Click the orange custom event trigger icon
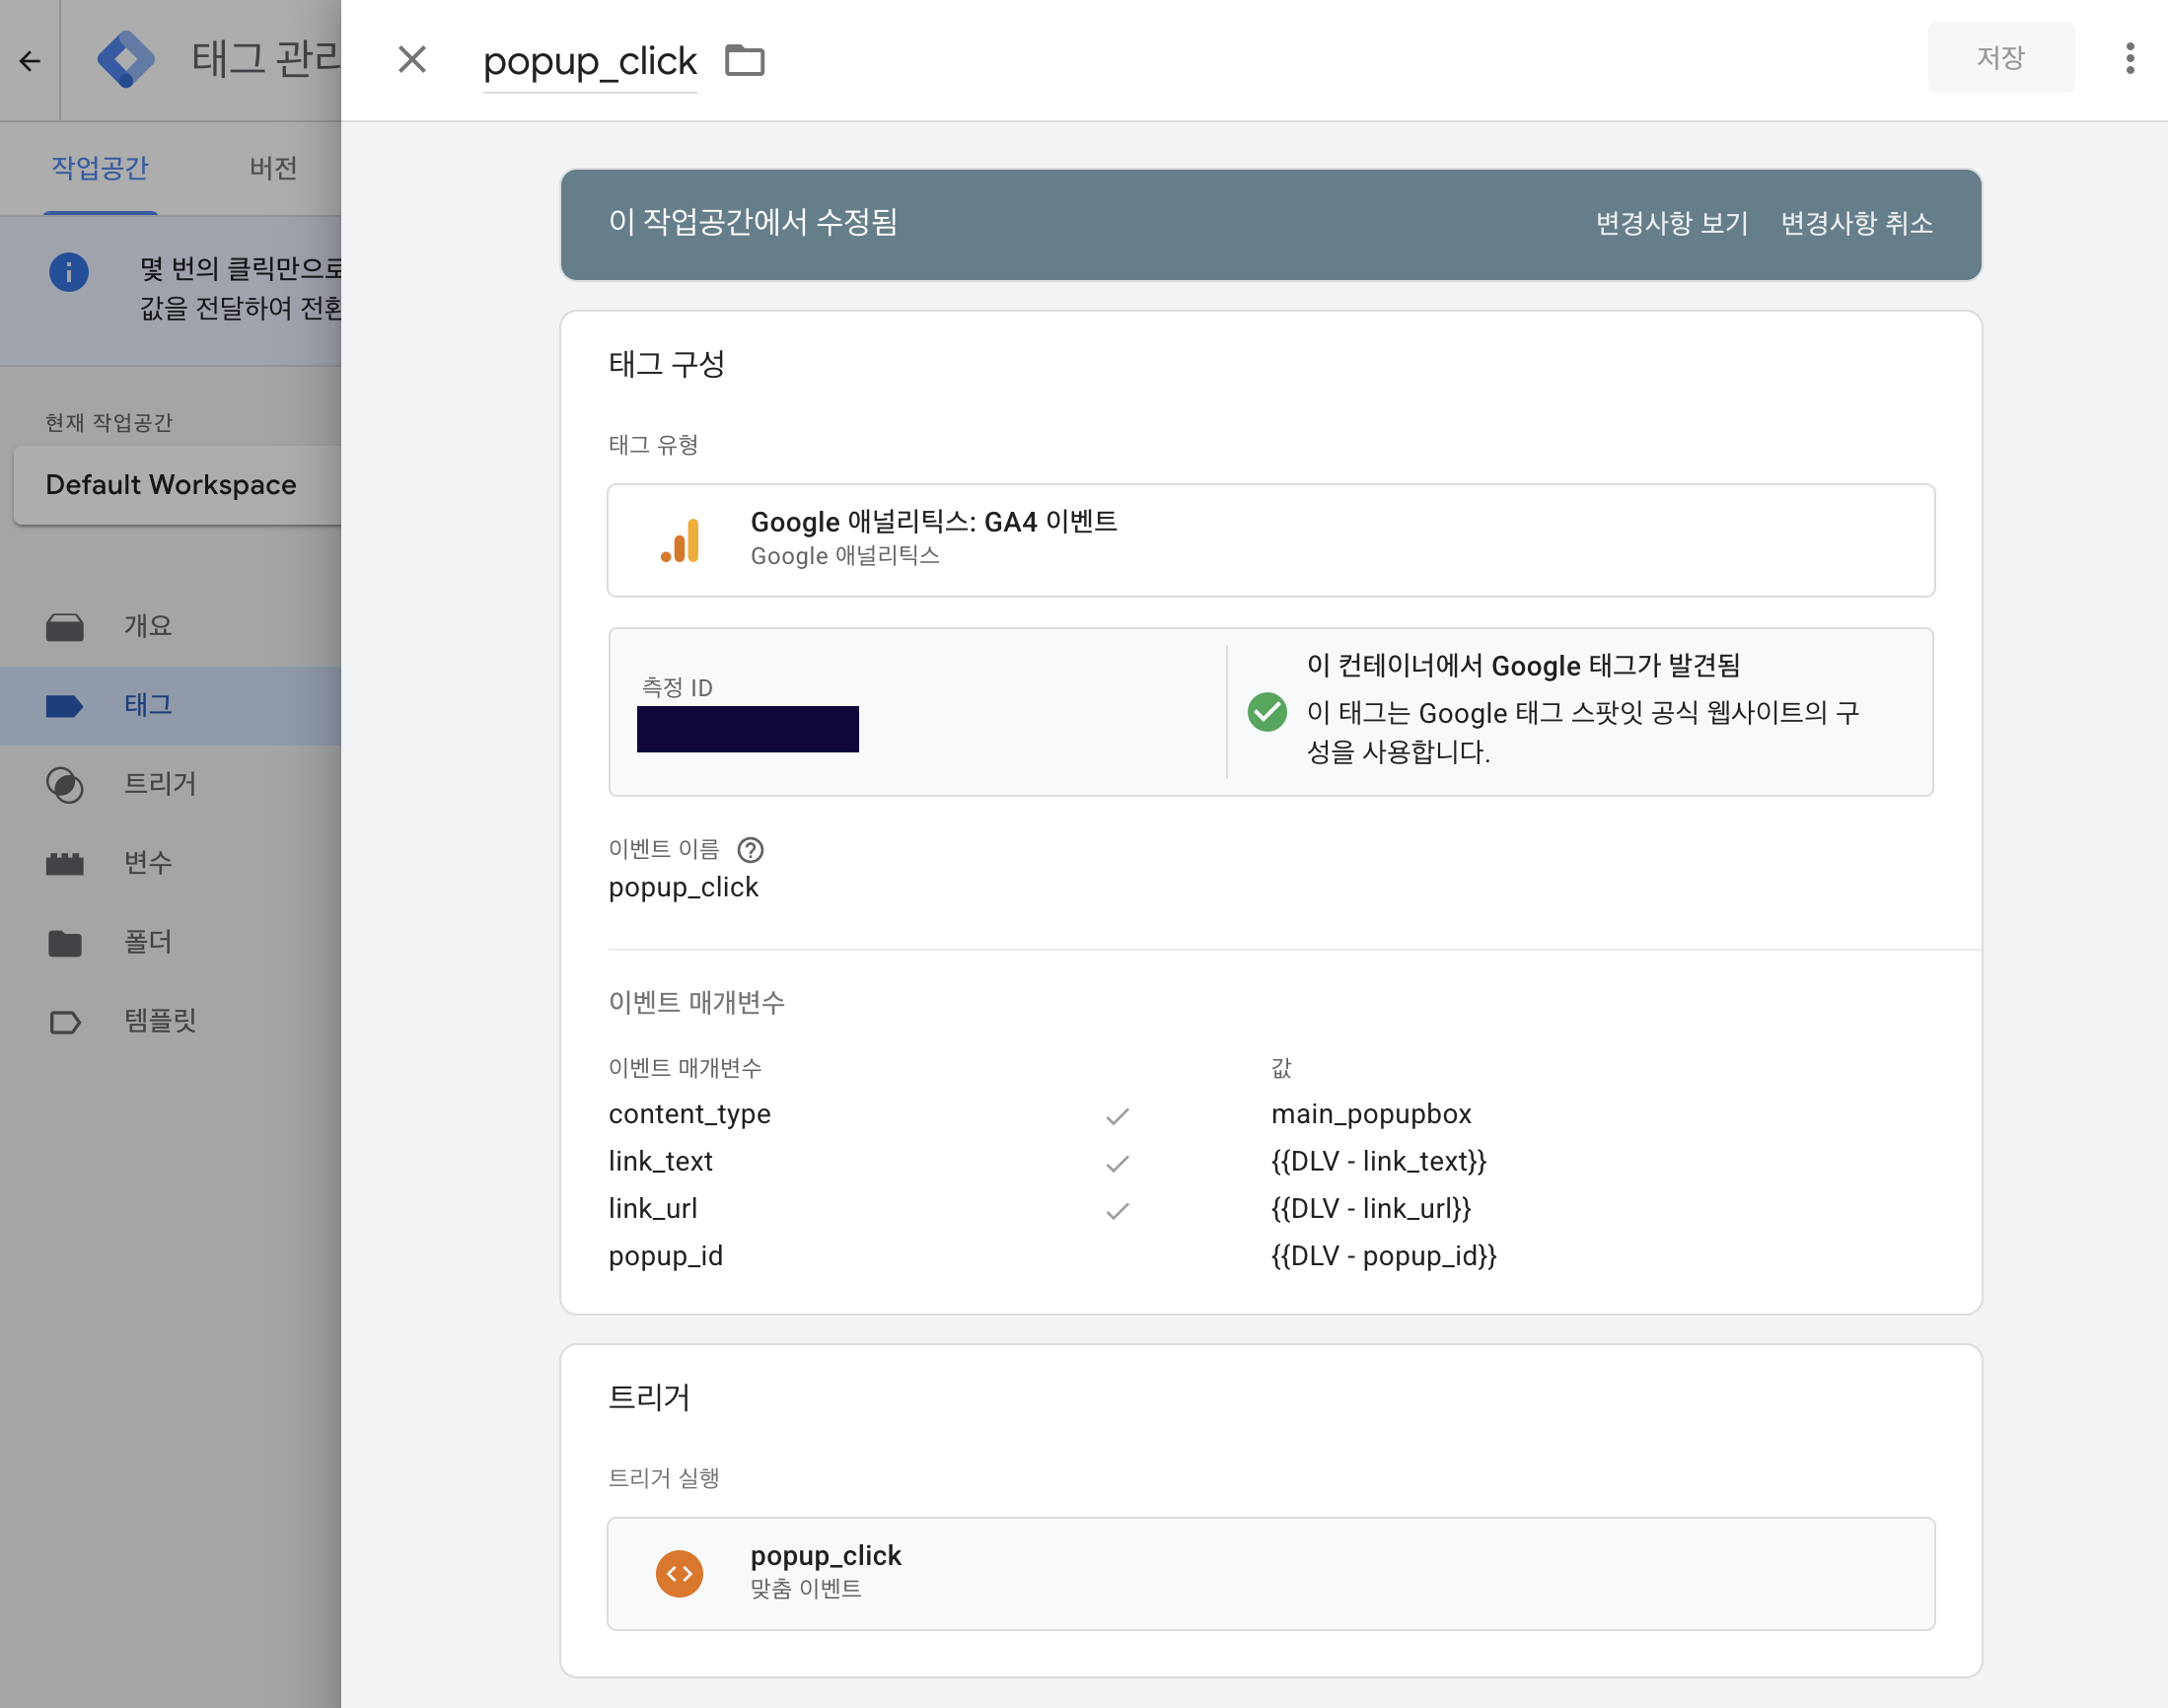This screenshot has height=1708, width=2168. [680, 1573]
